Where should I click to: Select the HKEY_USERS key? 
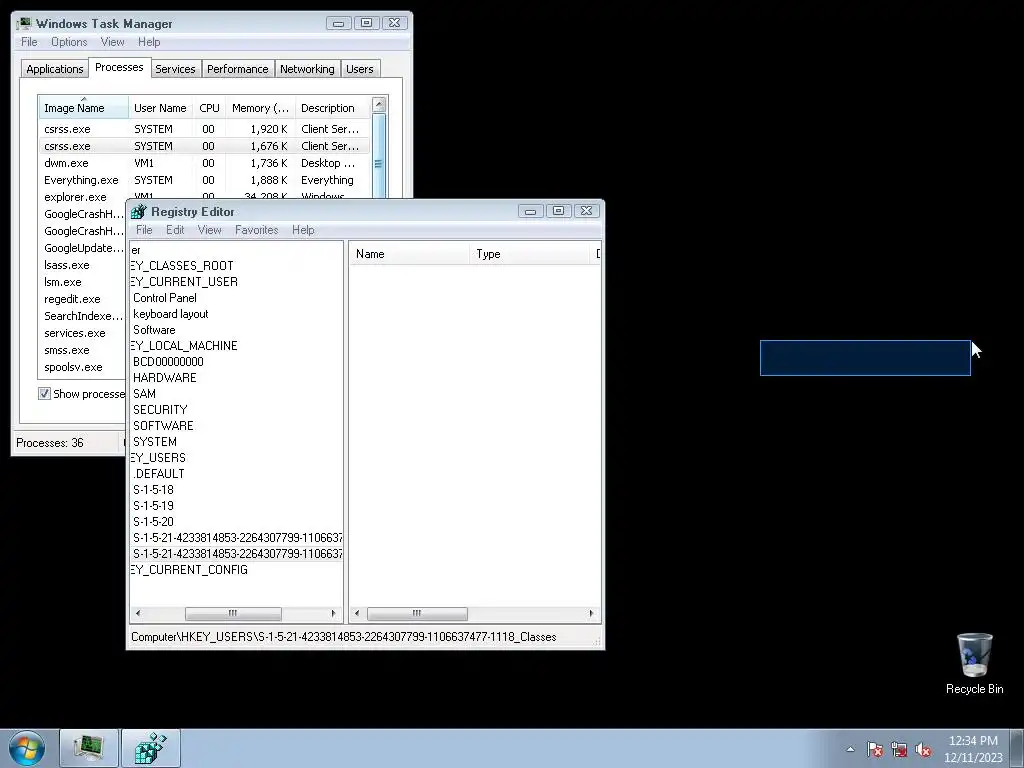point(158,458)
